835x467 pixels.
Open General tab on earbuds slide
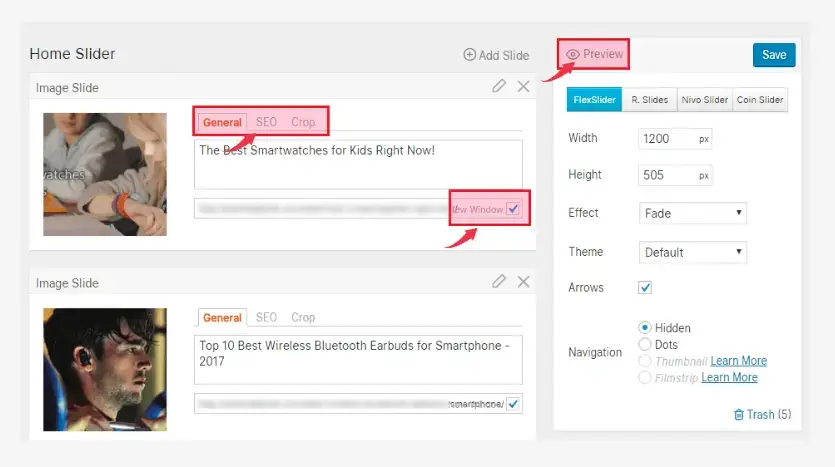[x=222, y=318]
